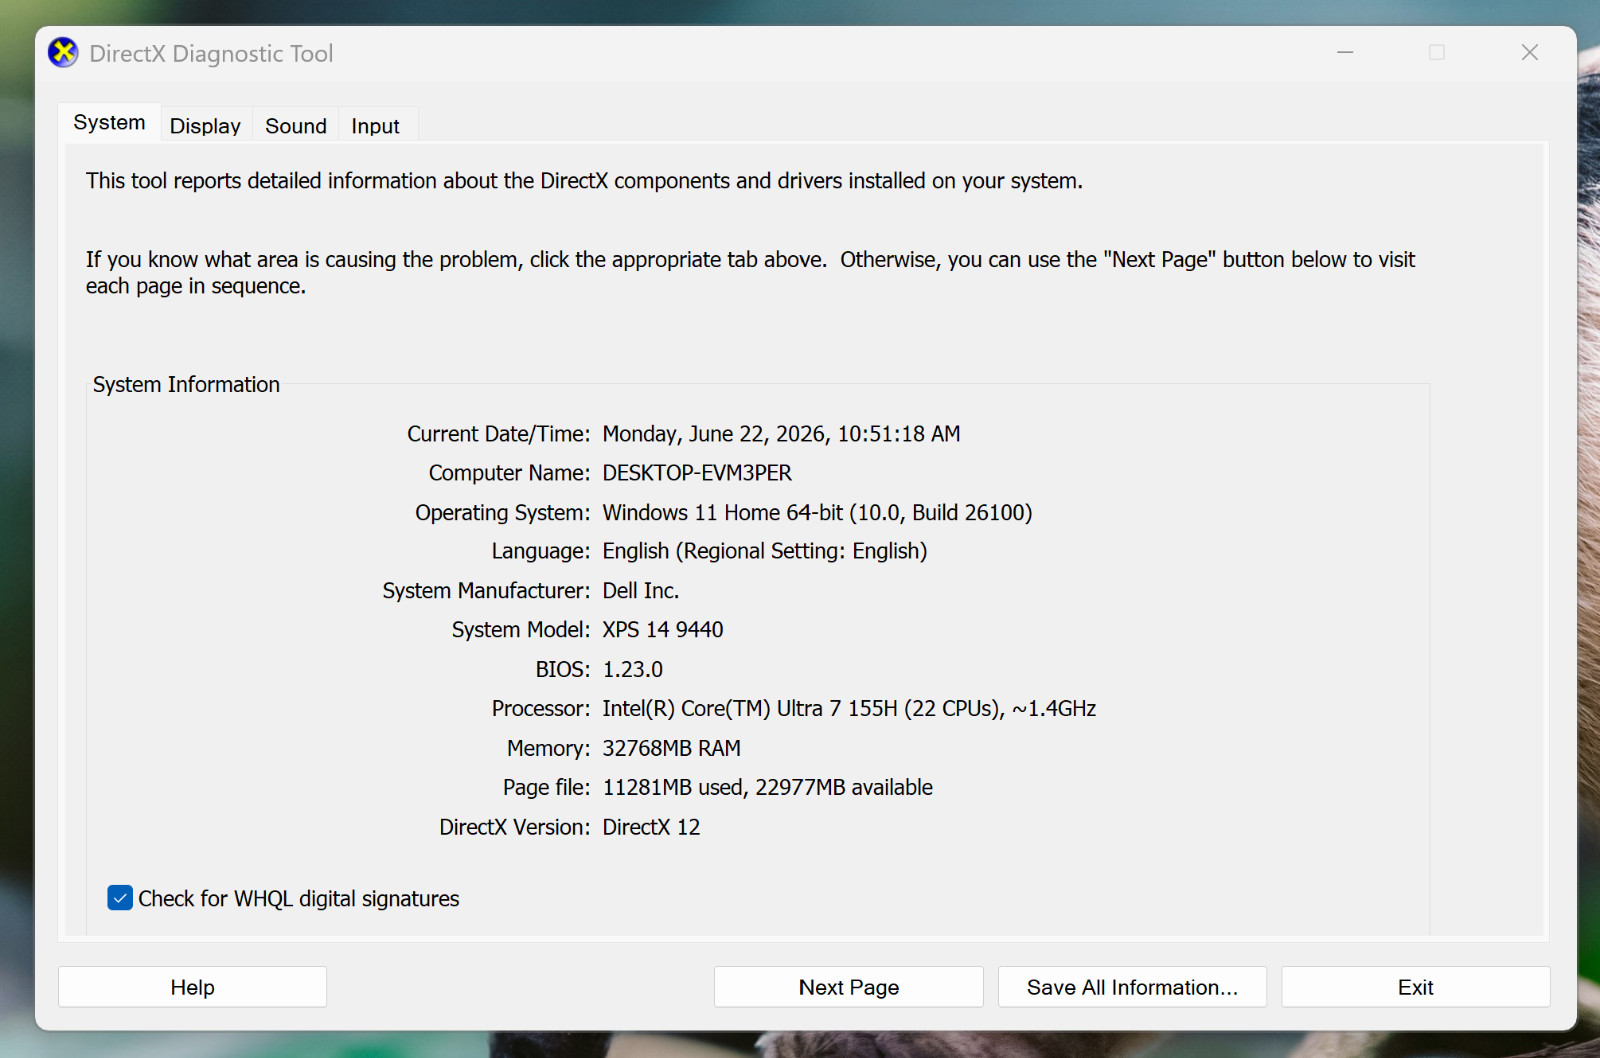Click the 'DirectX 12' version value
The width and height of the screenshot is (1600, 1058).
[651, 828]
